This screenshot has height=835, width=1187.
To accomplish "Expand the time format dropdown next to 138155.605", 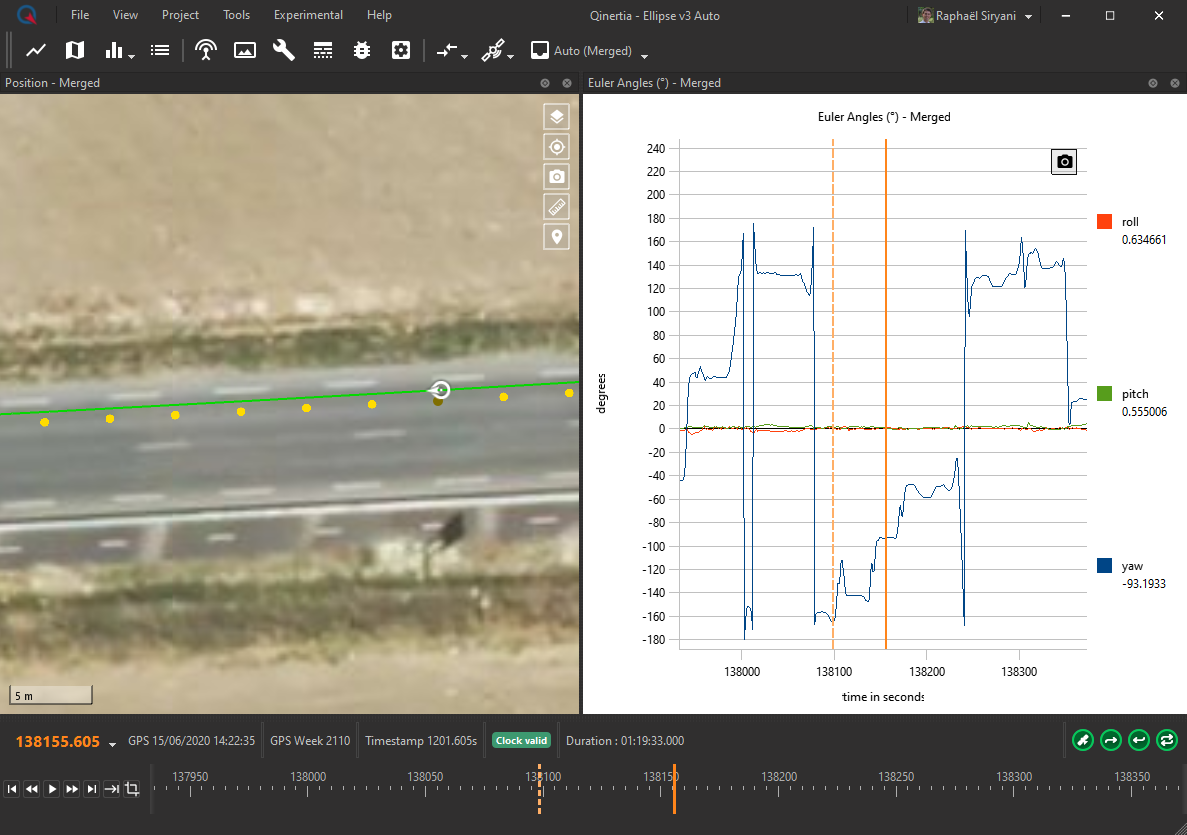I will (x=112, y=743).
